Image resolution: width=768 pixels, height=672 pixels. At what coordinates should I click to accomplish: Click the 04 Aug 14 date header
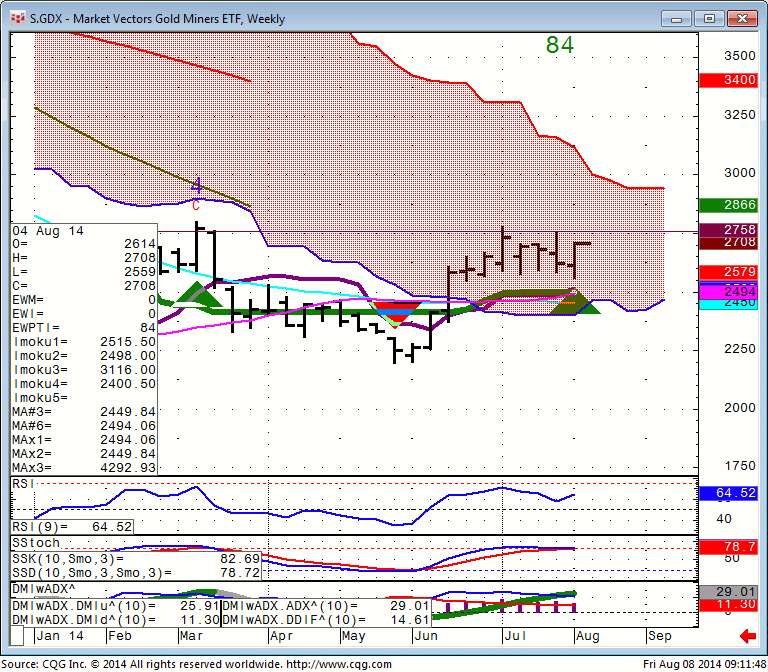[48, 231]
